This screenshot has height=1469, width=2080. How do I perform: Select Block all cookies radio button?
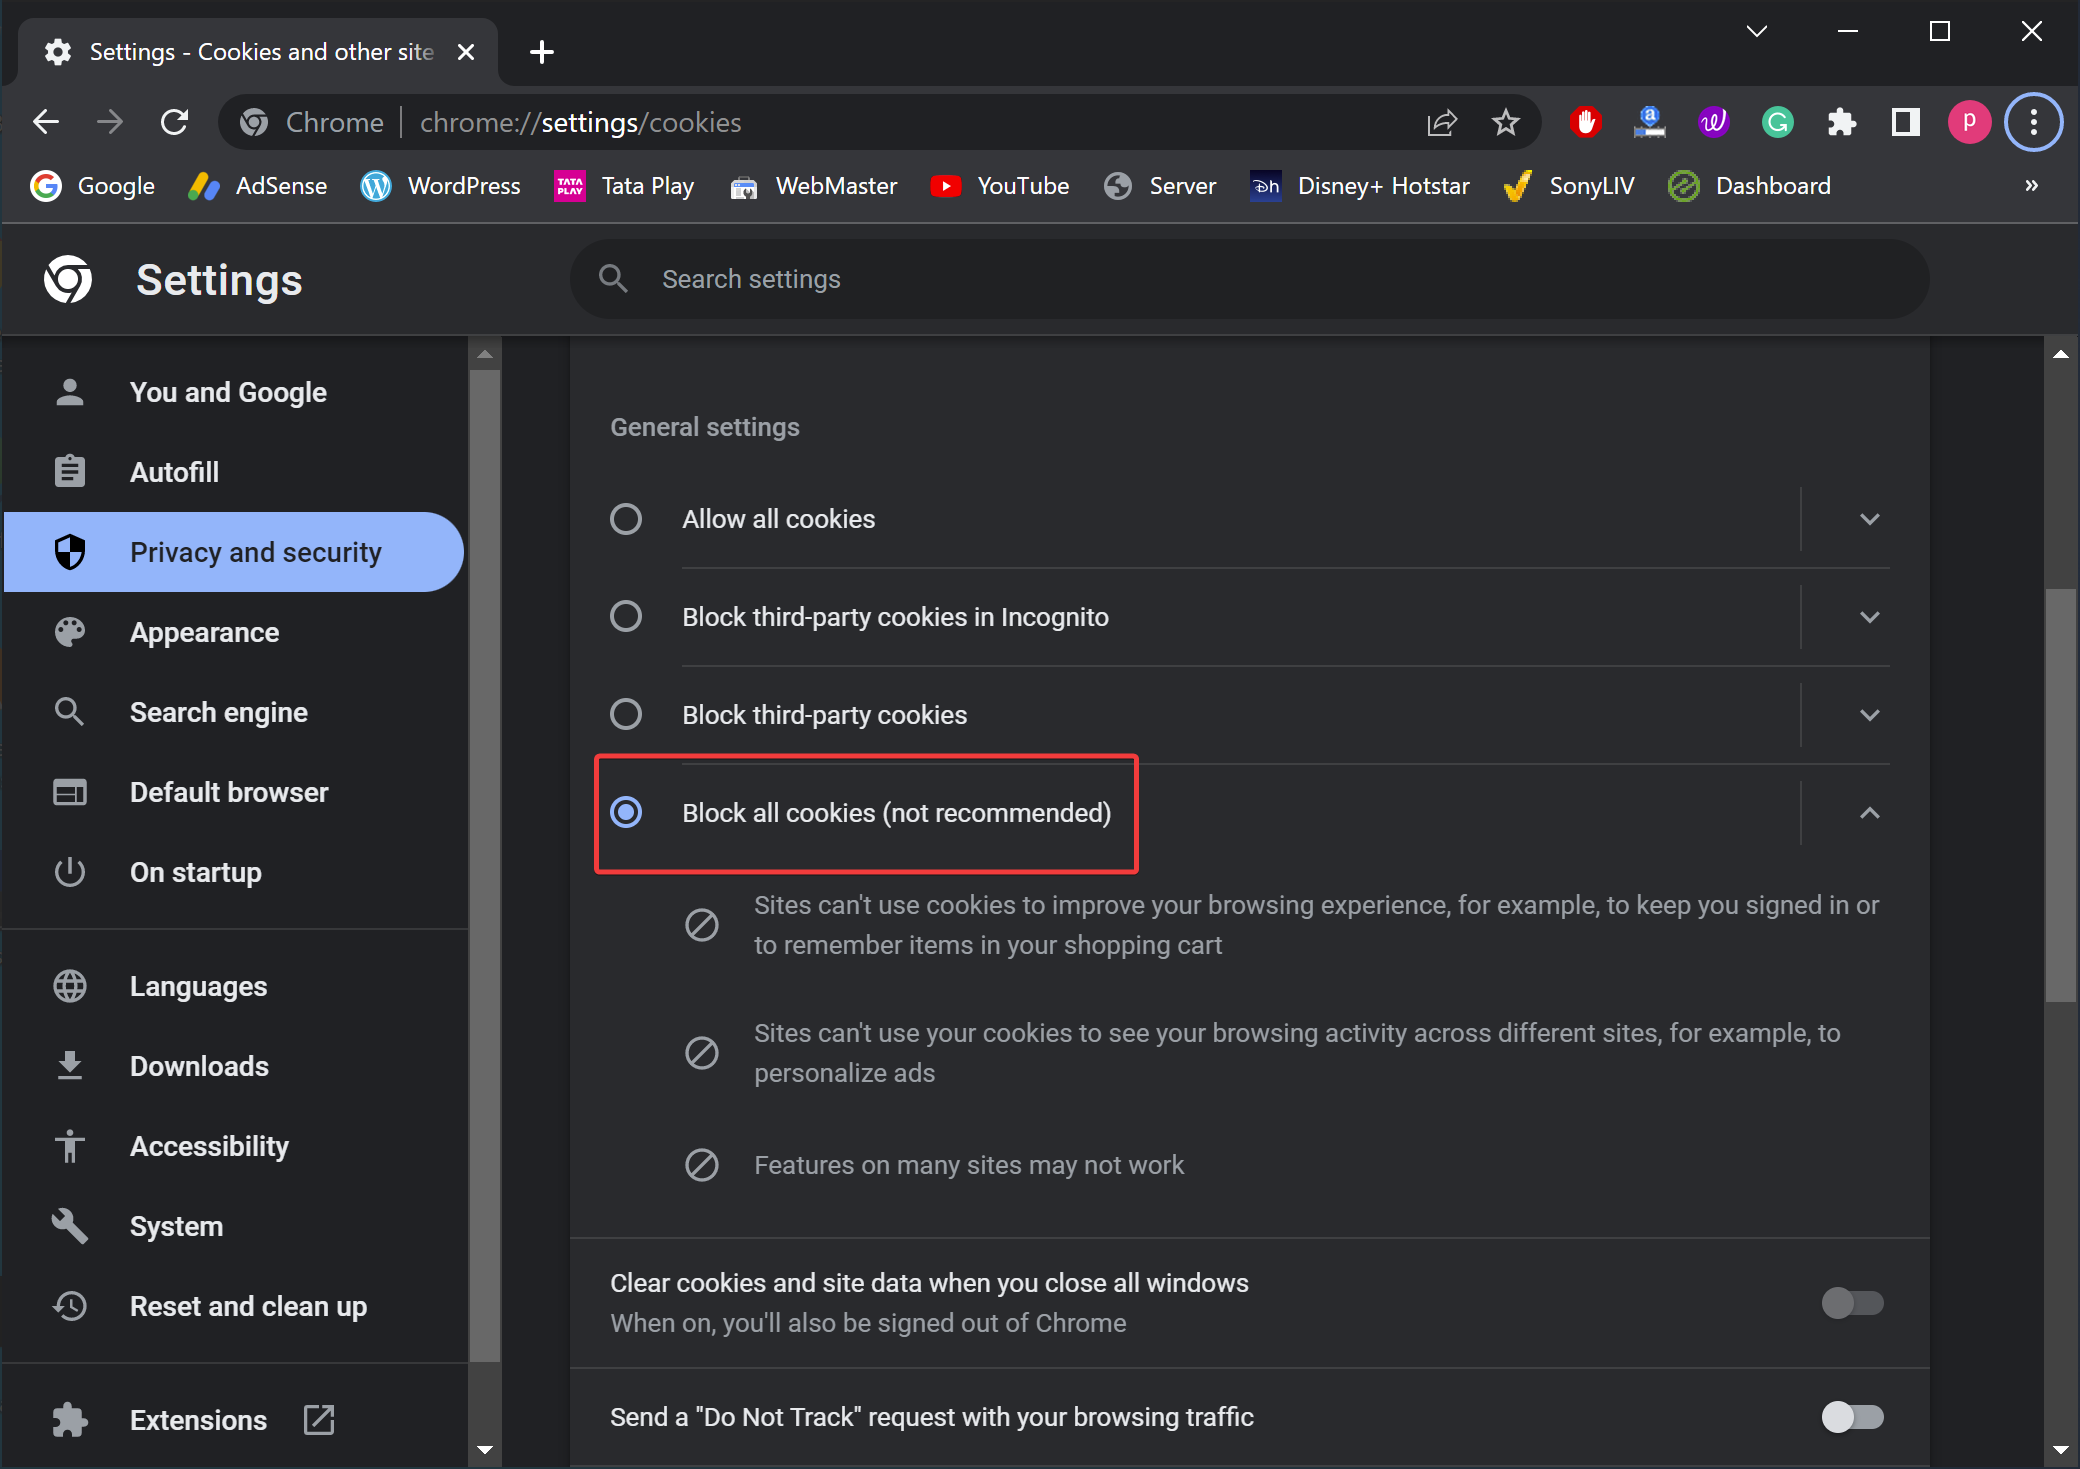[626, 812]
